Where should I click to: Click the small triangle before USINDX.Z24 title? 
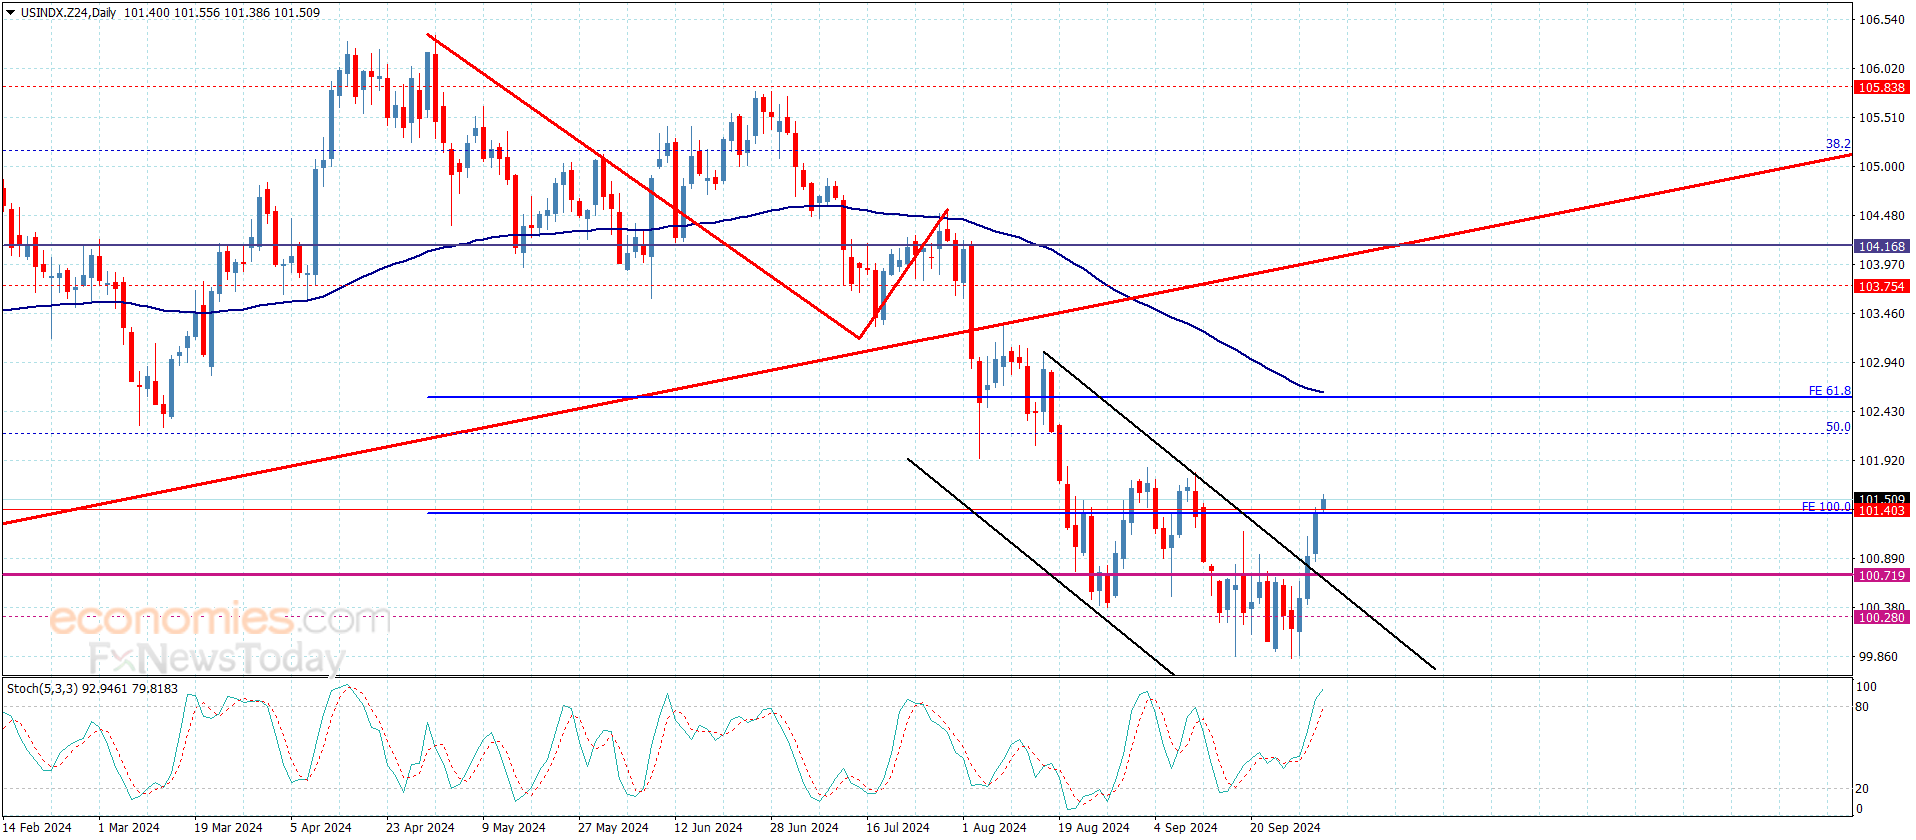[11, 13]
